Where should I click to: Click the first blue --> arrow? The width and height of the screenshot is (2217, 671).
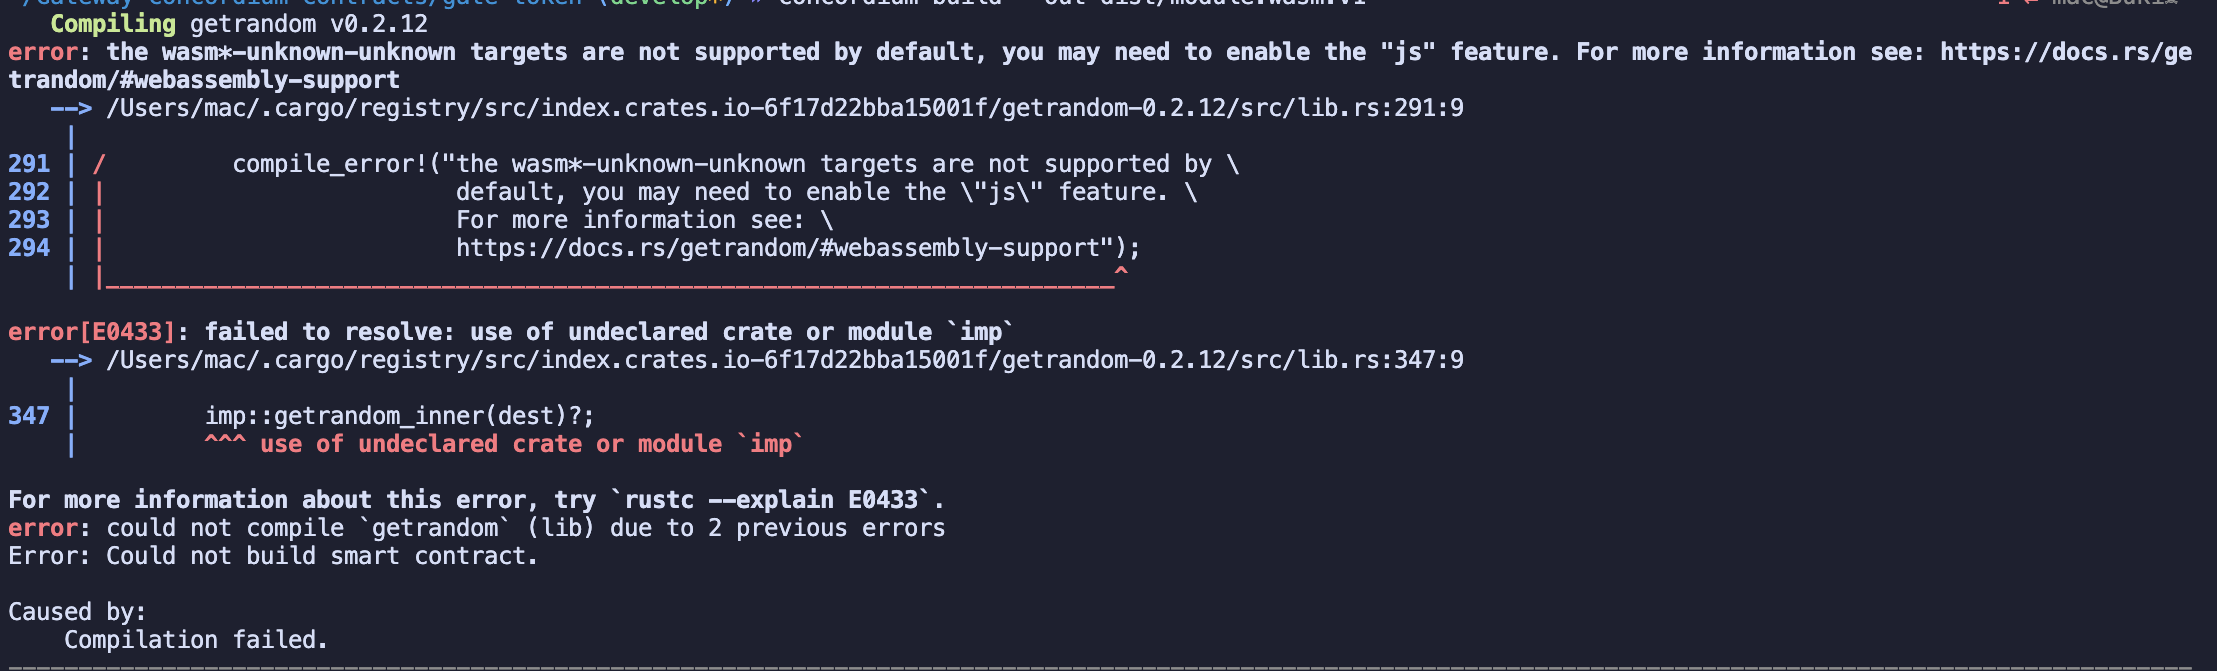click(x=71, y=108)
